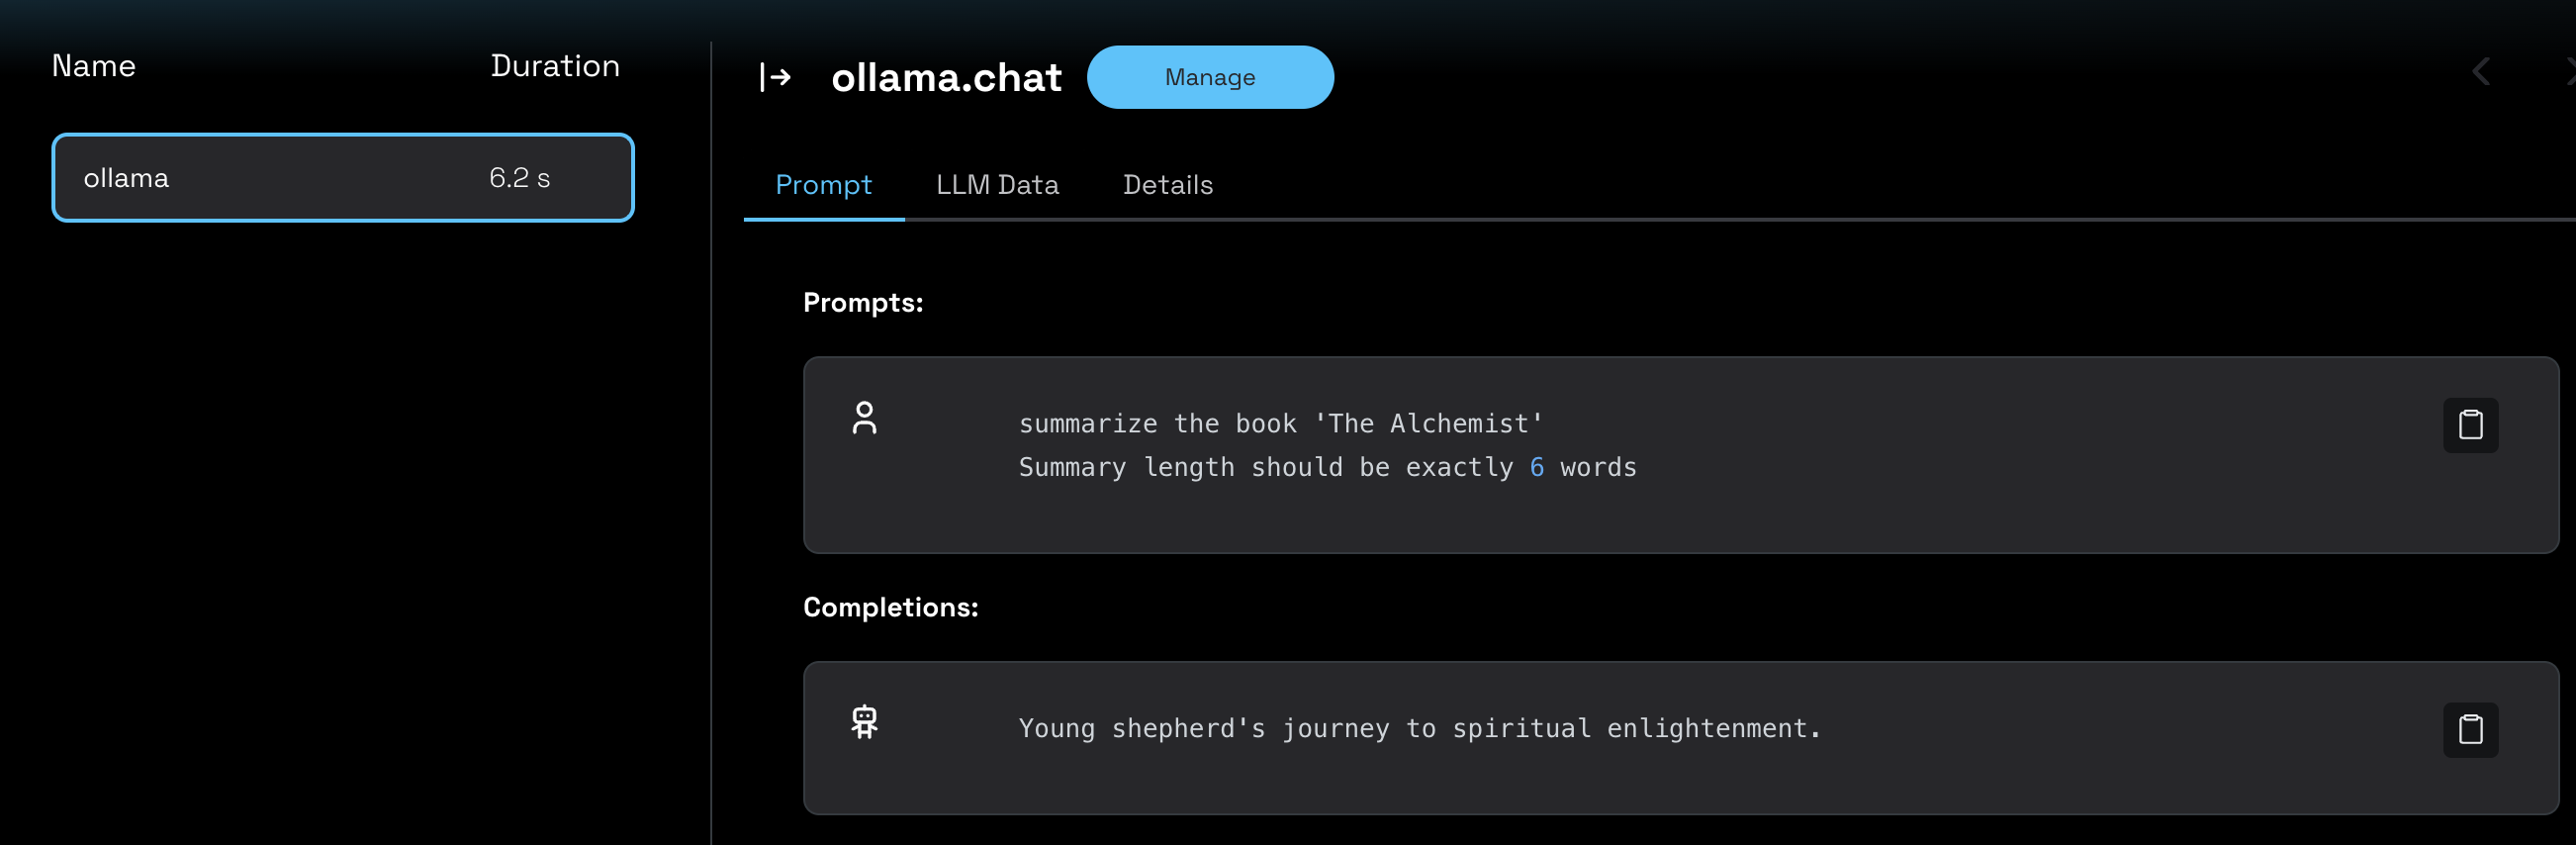Screen dimensions: 2576x845
Task: Collapse the span detail panel arrow icon
Action: pos(775,77)
